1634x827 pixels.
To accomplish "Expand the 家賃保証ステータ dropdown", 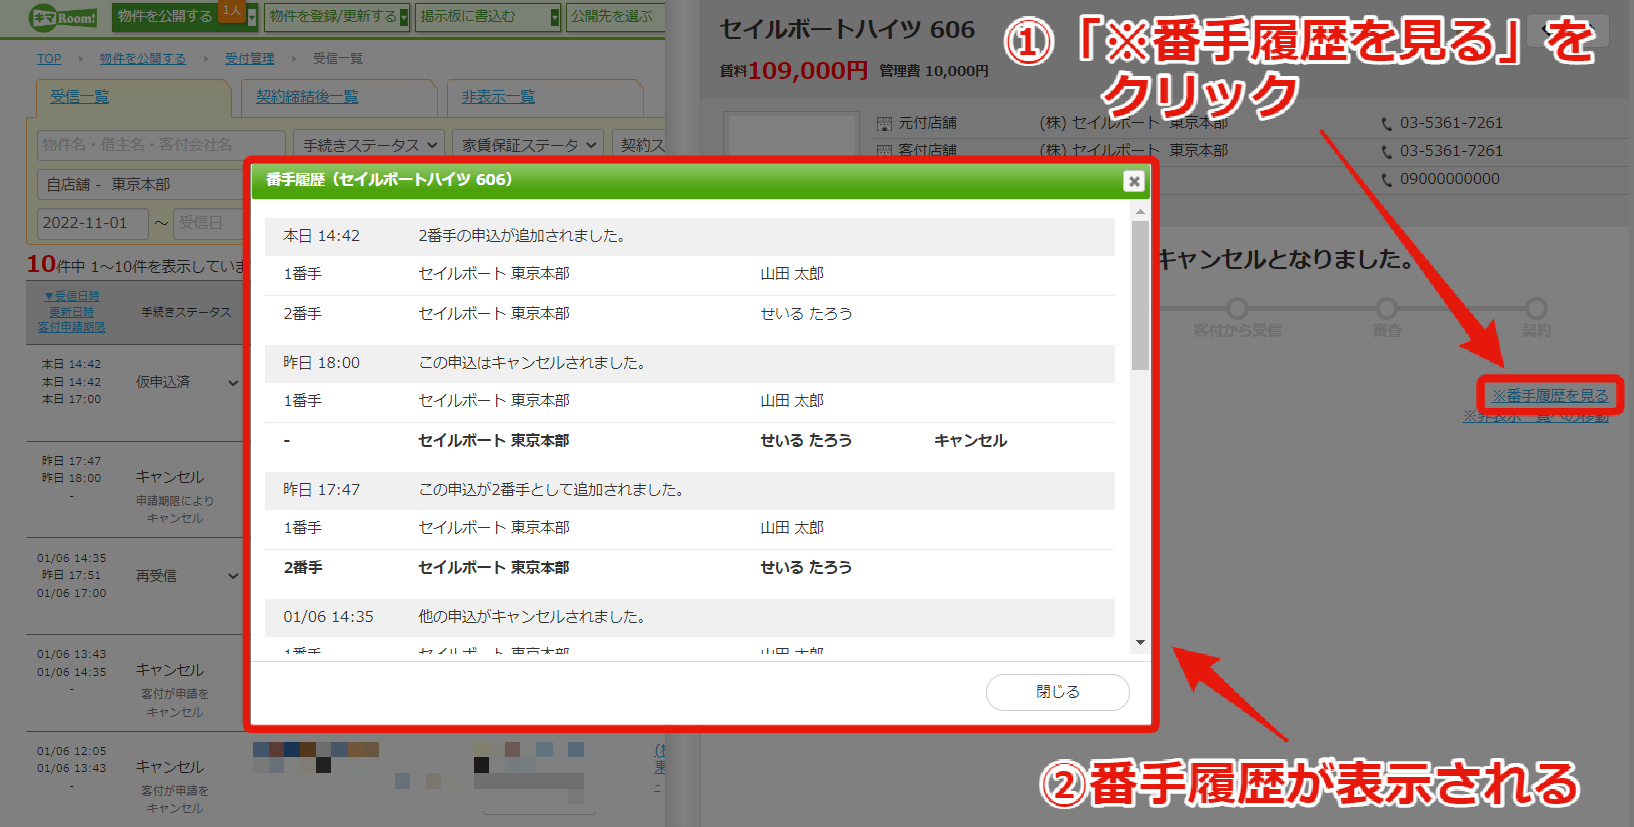I will (528, 145).
